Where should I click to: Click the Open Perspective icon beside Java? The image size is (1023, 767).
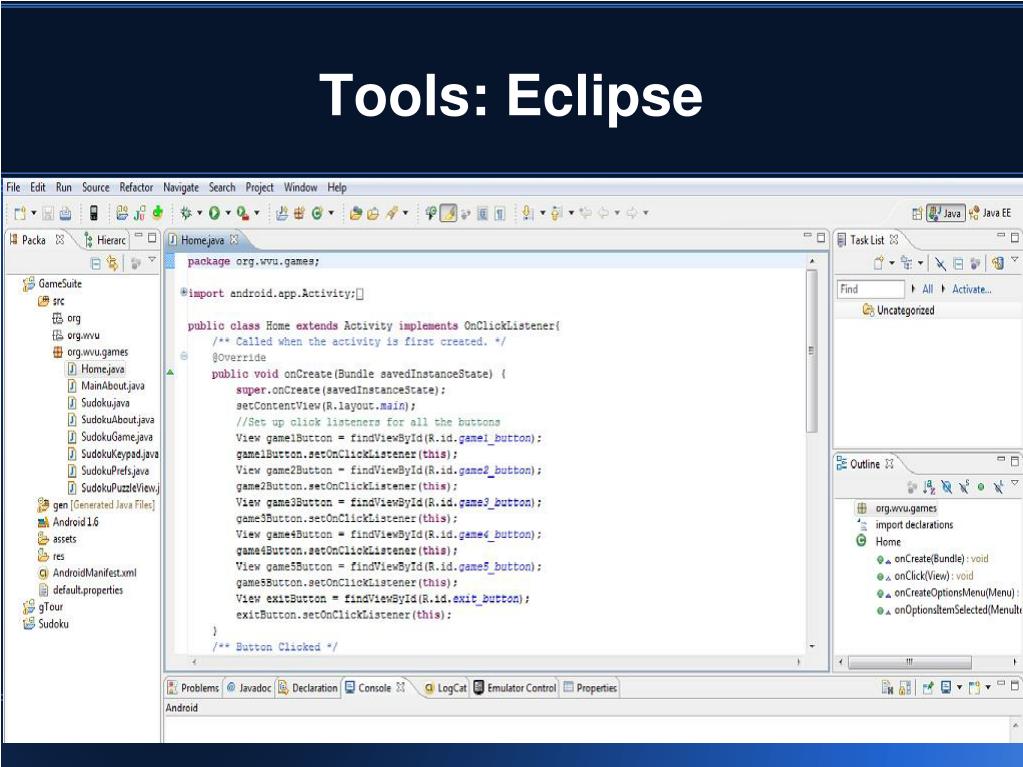(x=917, y=213)
